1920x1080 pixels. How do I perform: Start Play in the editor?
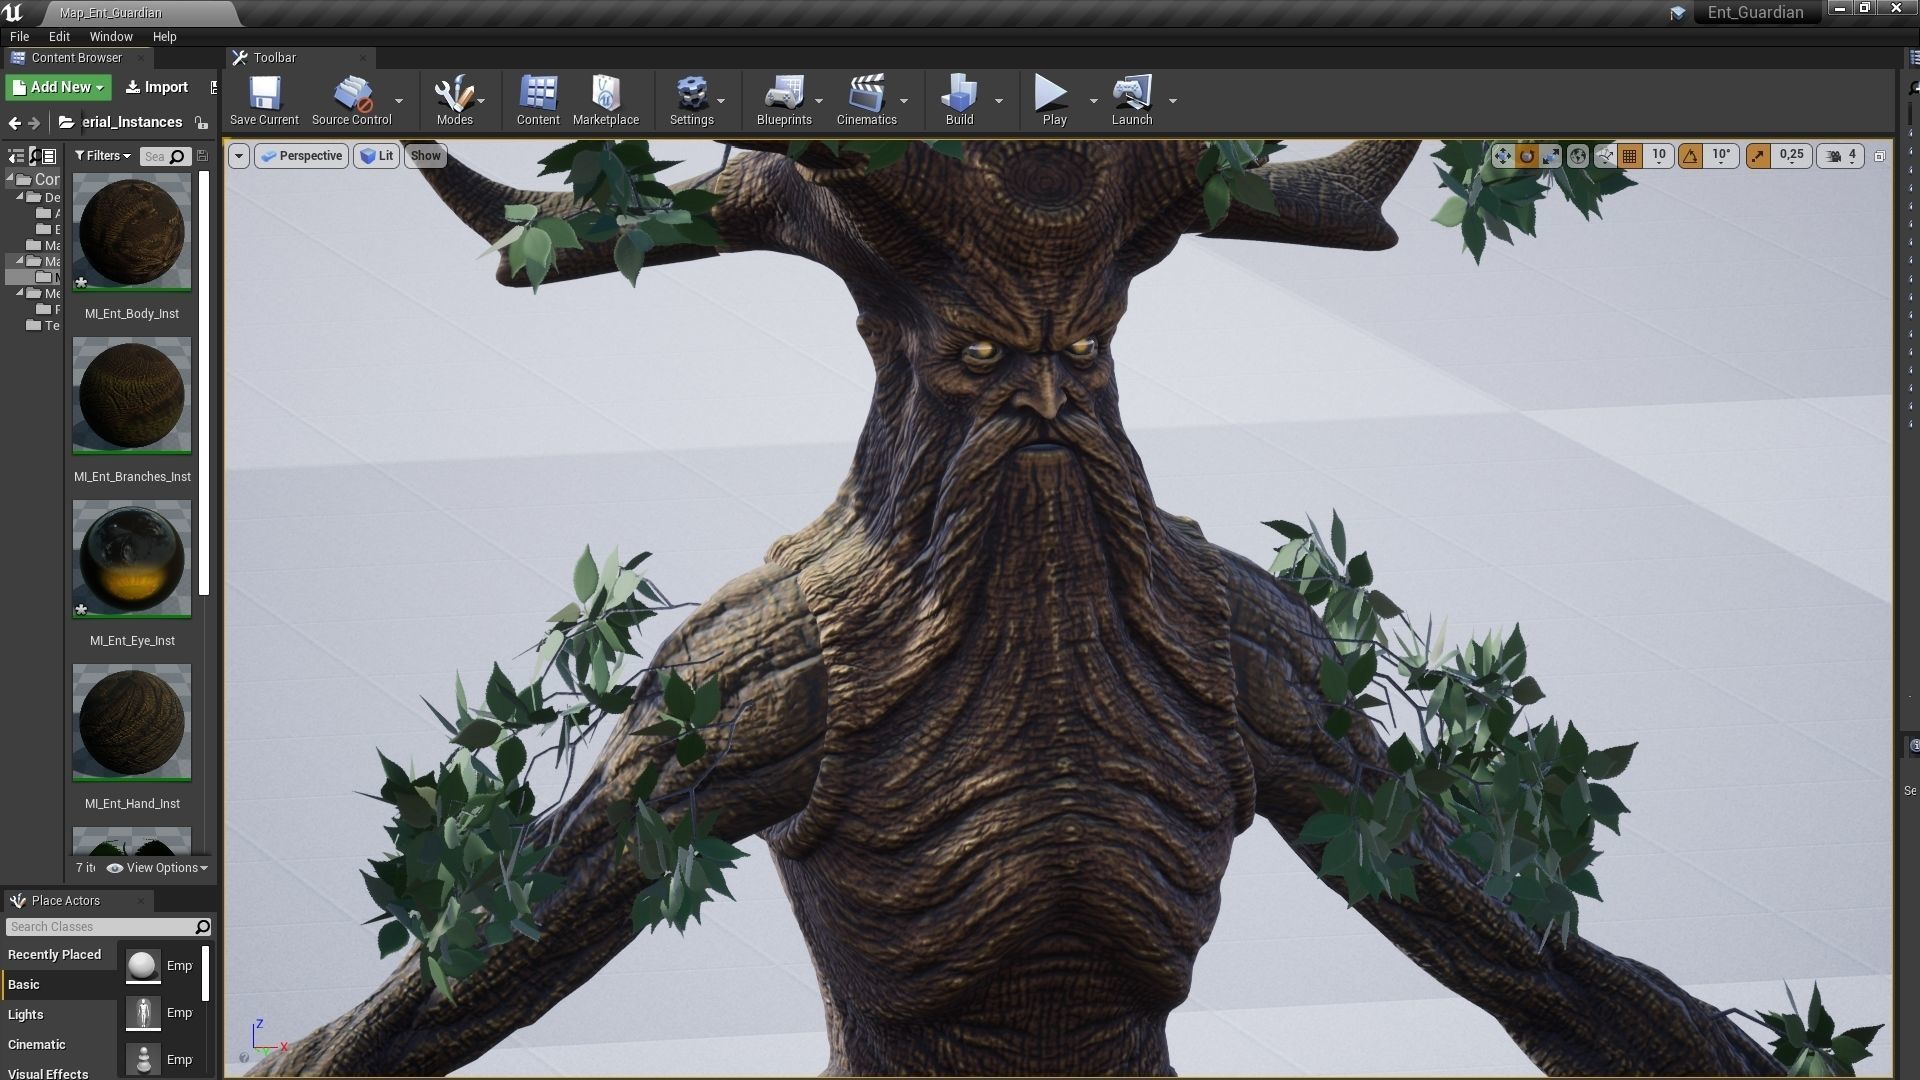1054,100
